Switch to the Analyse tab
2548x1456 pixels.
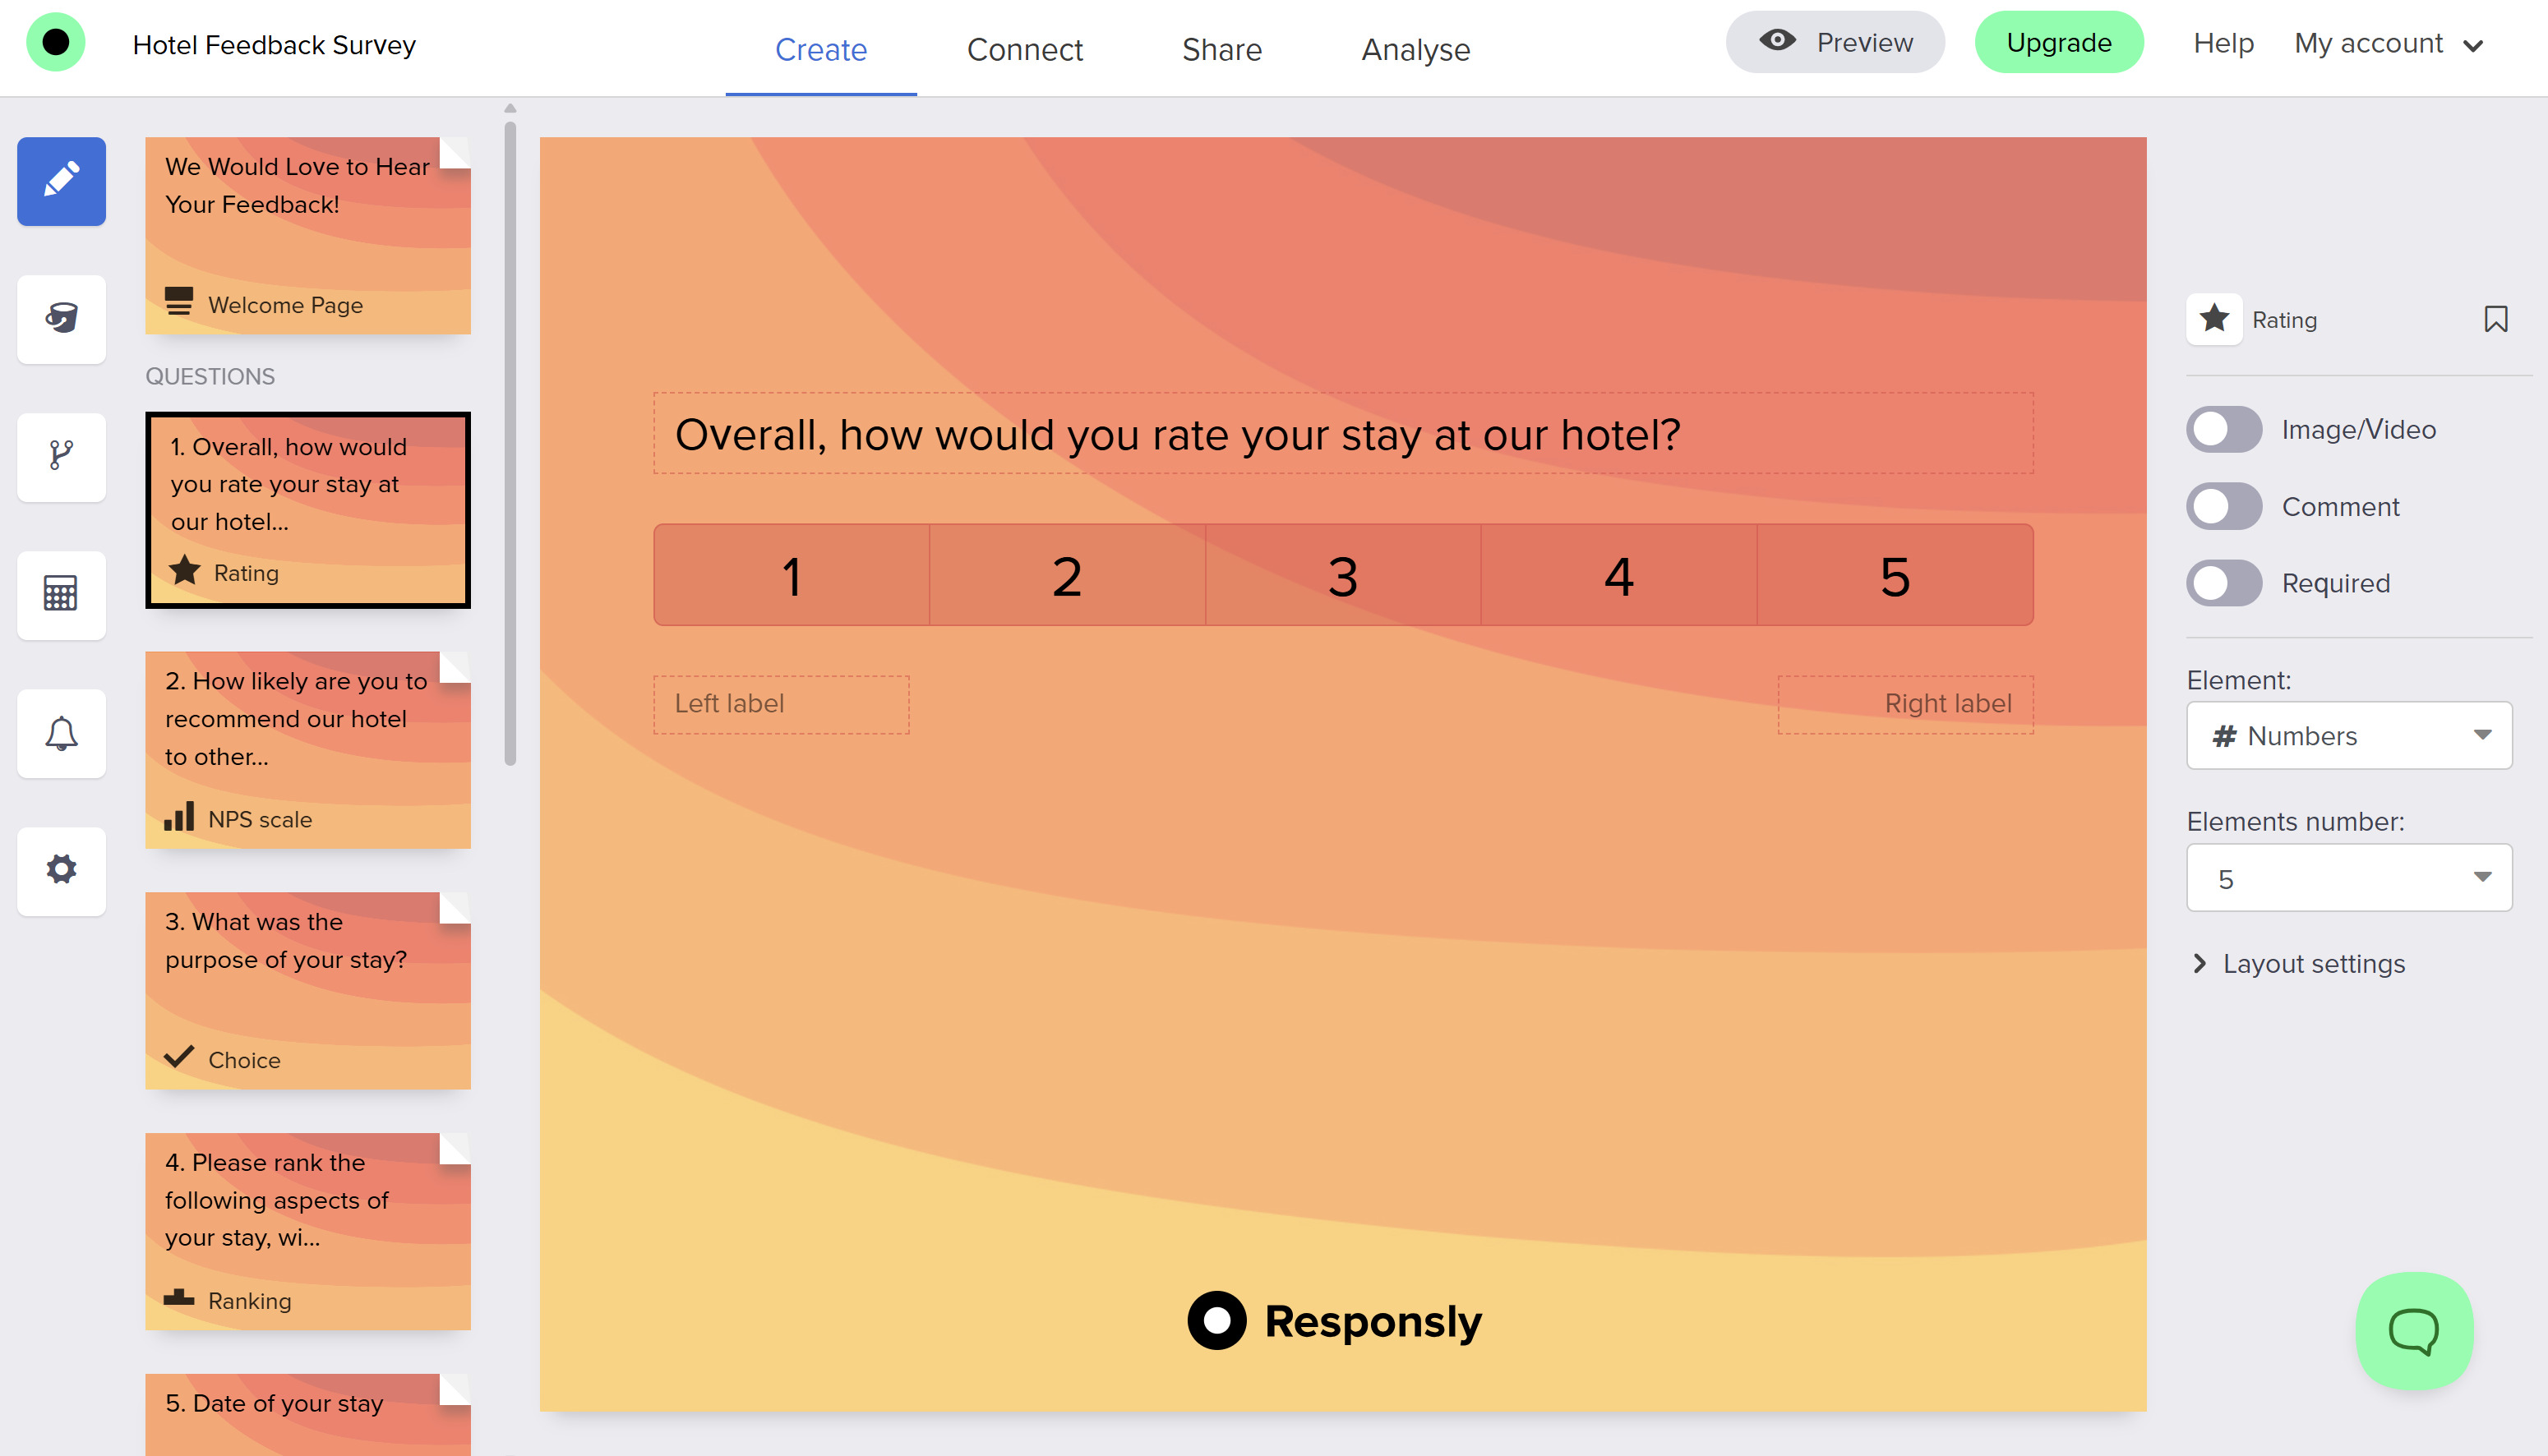[1416, 49]
